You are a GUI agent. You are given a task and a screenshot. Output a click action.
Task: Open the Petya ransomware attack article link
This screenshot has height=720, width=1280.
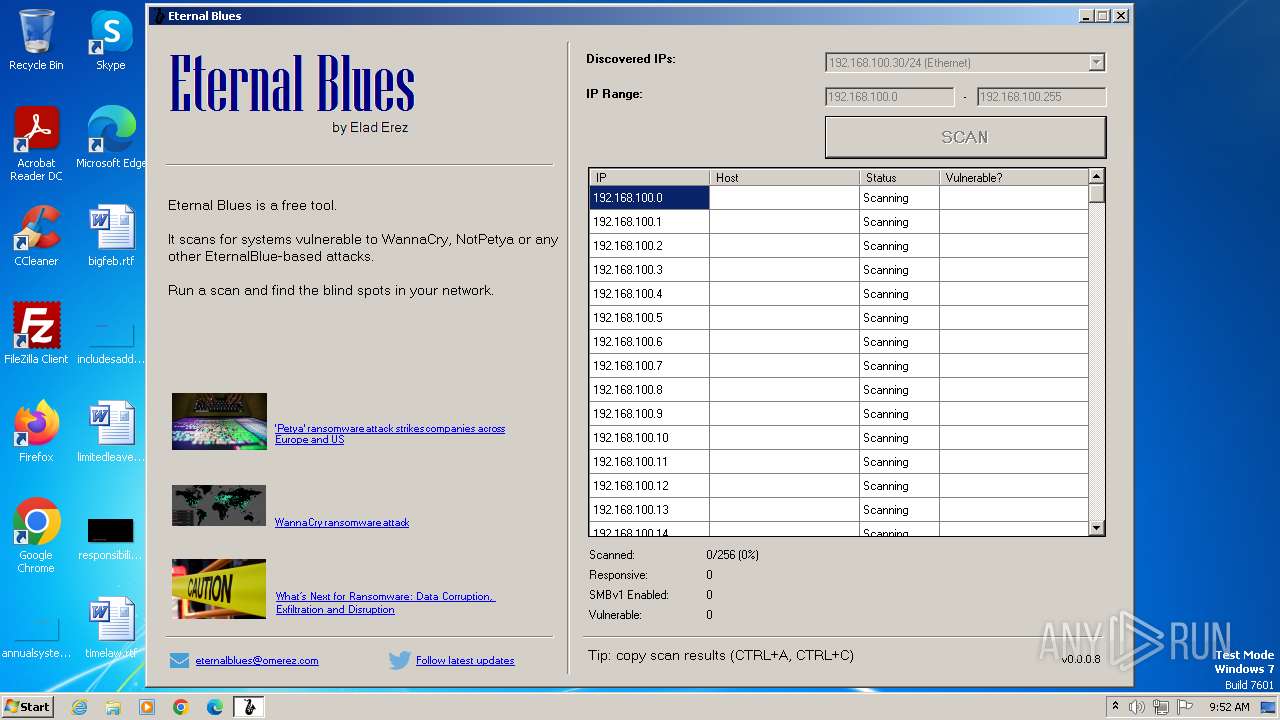390,434
